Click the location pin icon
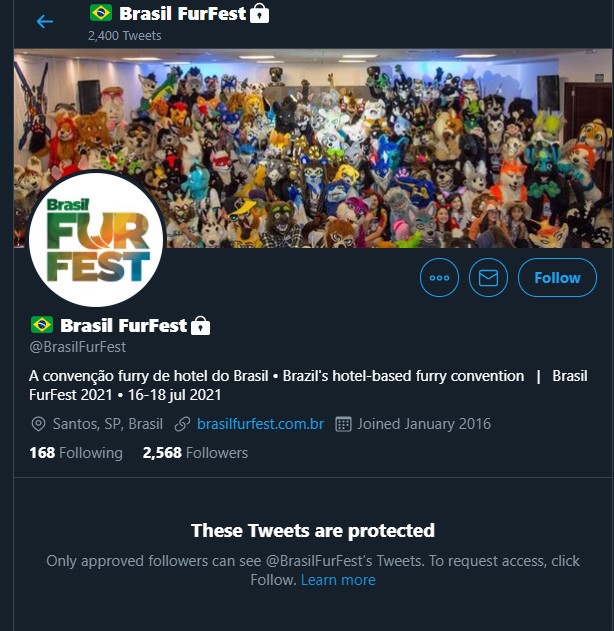This screenshot has height=631, width=614. coord(38,424)
